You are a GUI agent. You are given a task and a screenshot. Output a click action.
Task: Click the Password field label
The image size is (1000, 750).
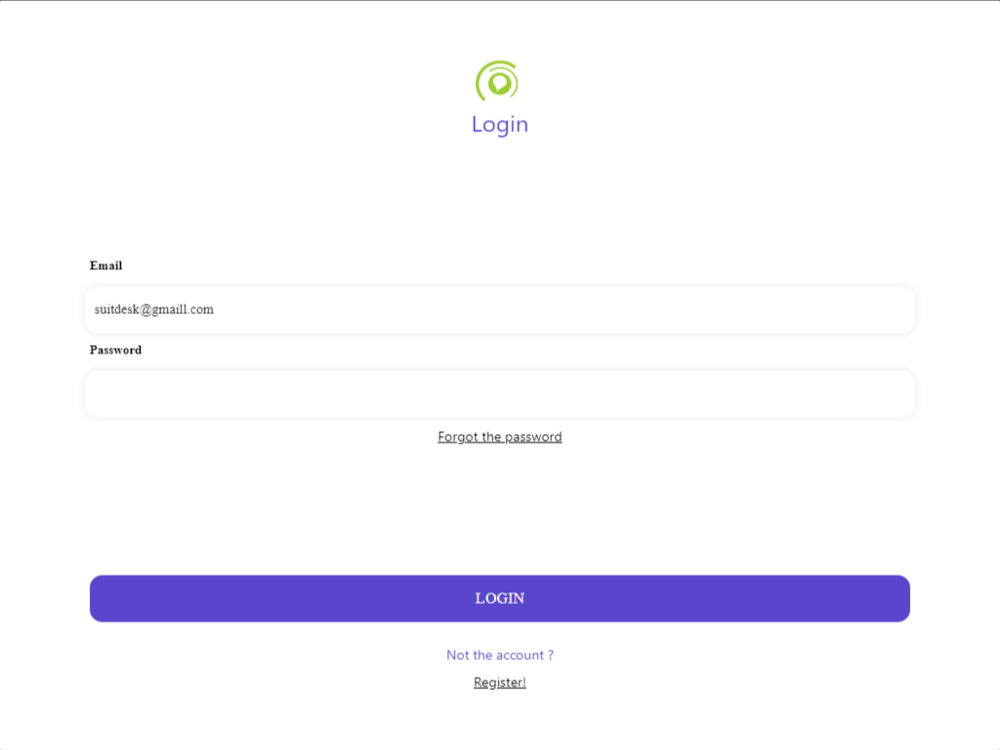115,350
